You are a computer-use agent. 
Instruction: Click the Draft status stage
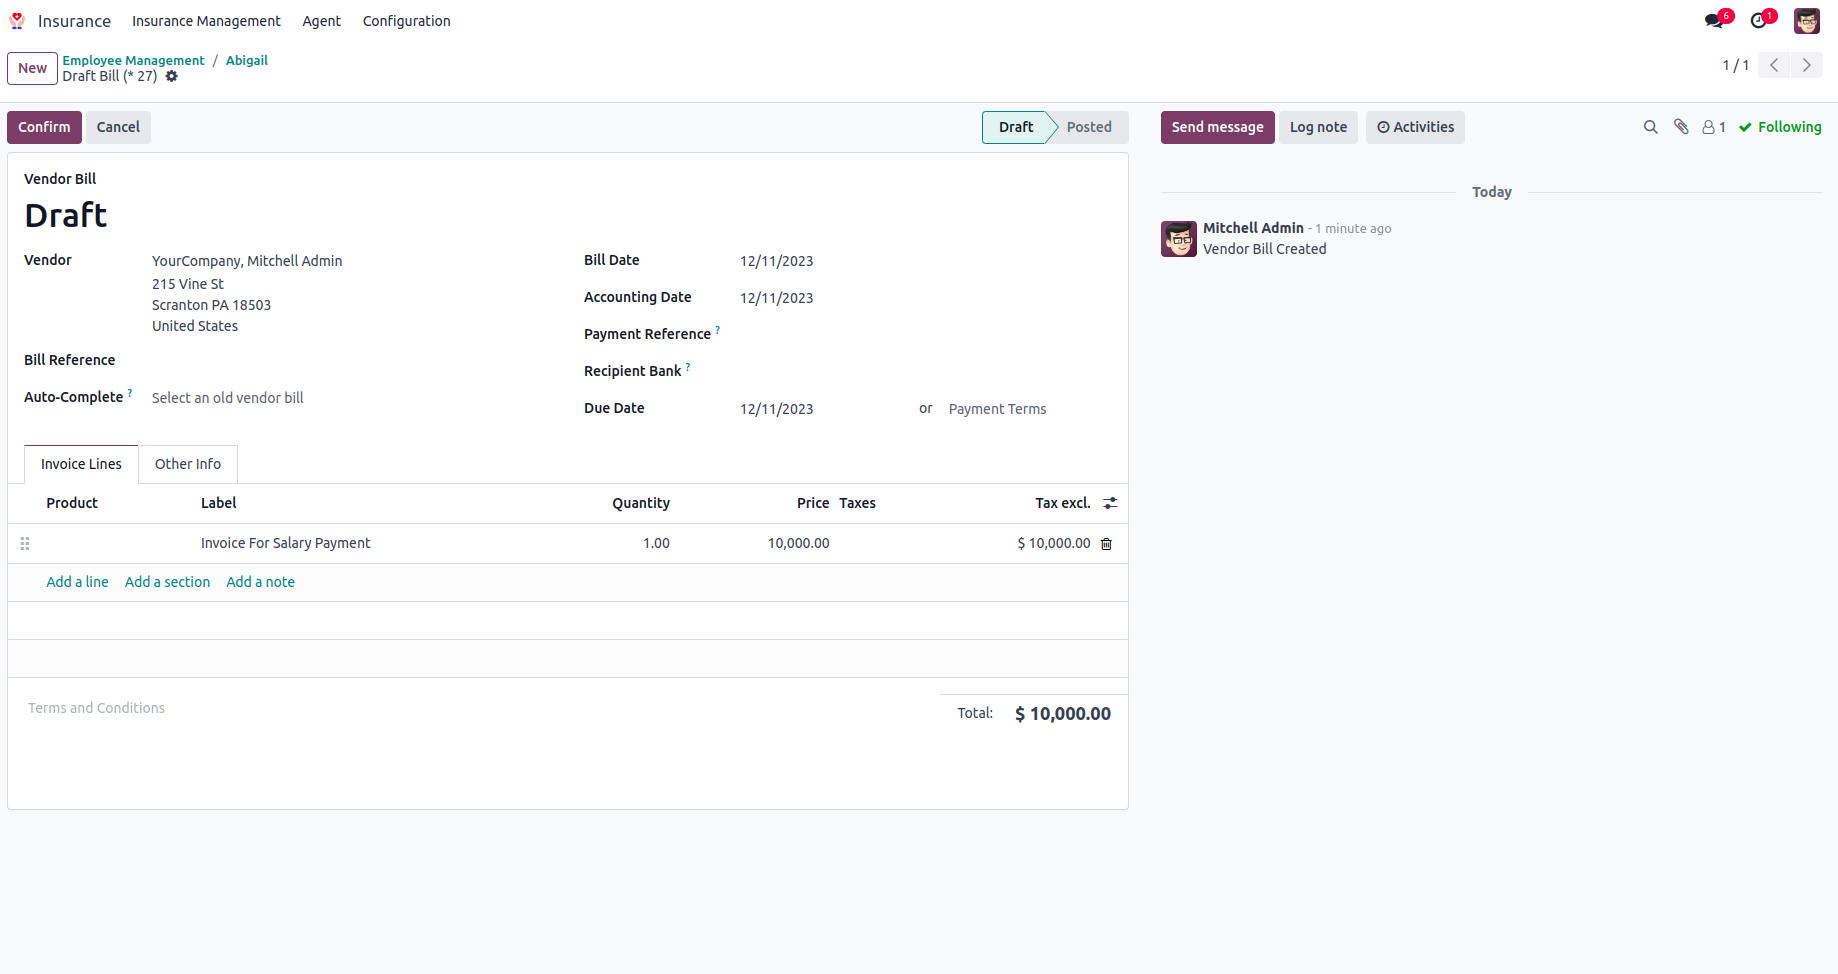pyautogui.click(x=1016, y=127)
